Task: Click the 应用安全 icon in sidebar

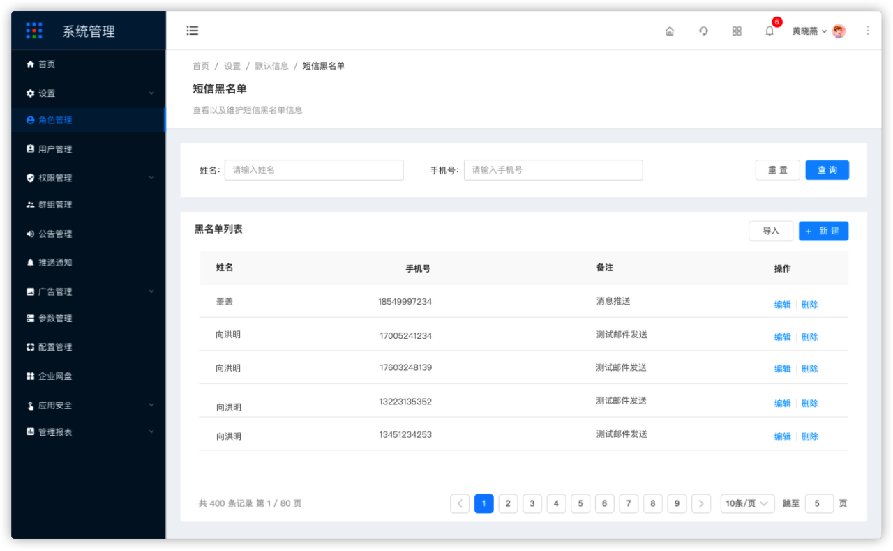Action: tap(30, 406)
